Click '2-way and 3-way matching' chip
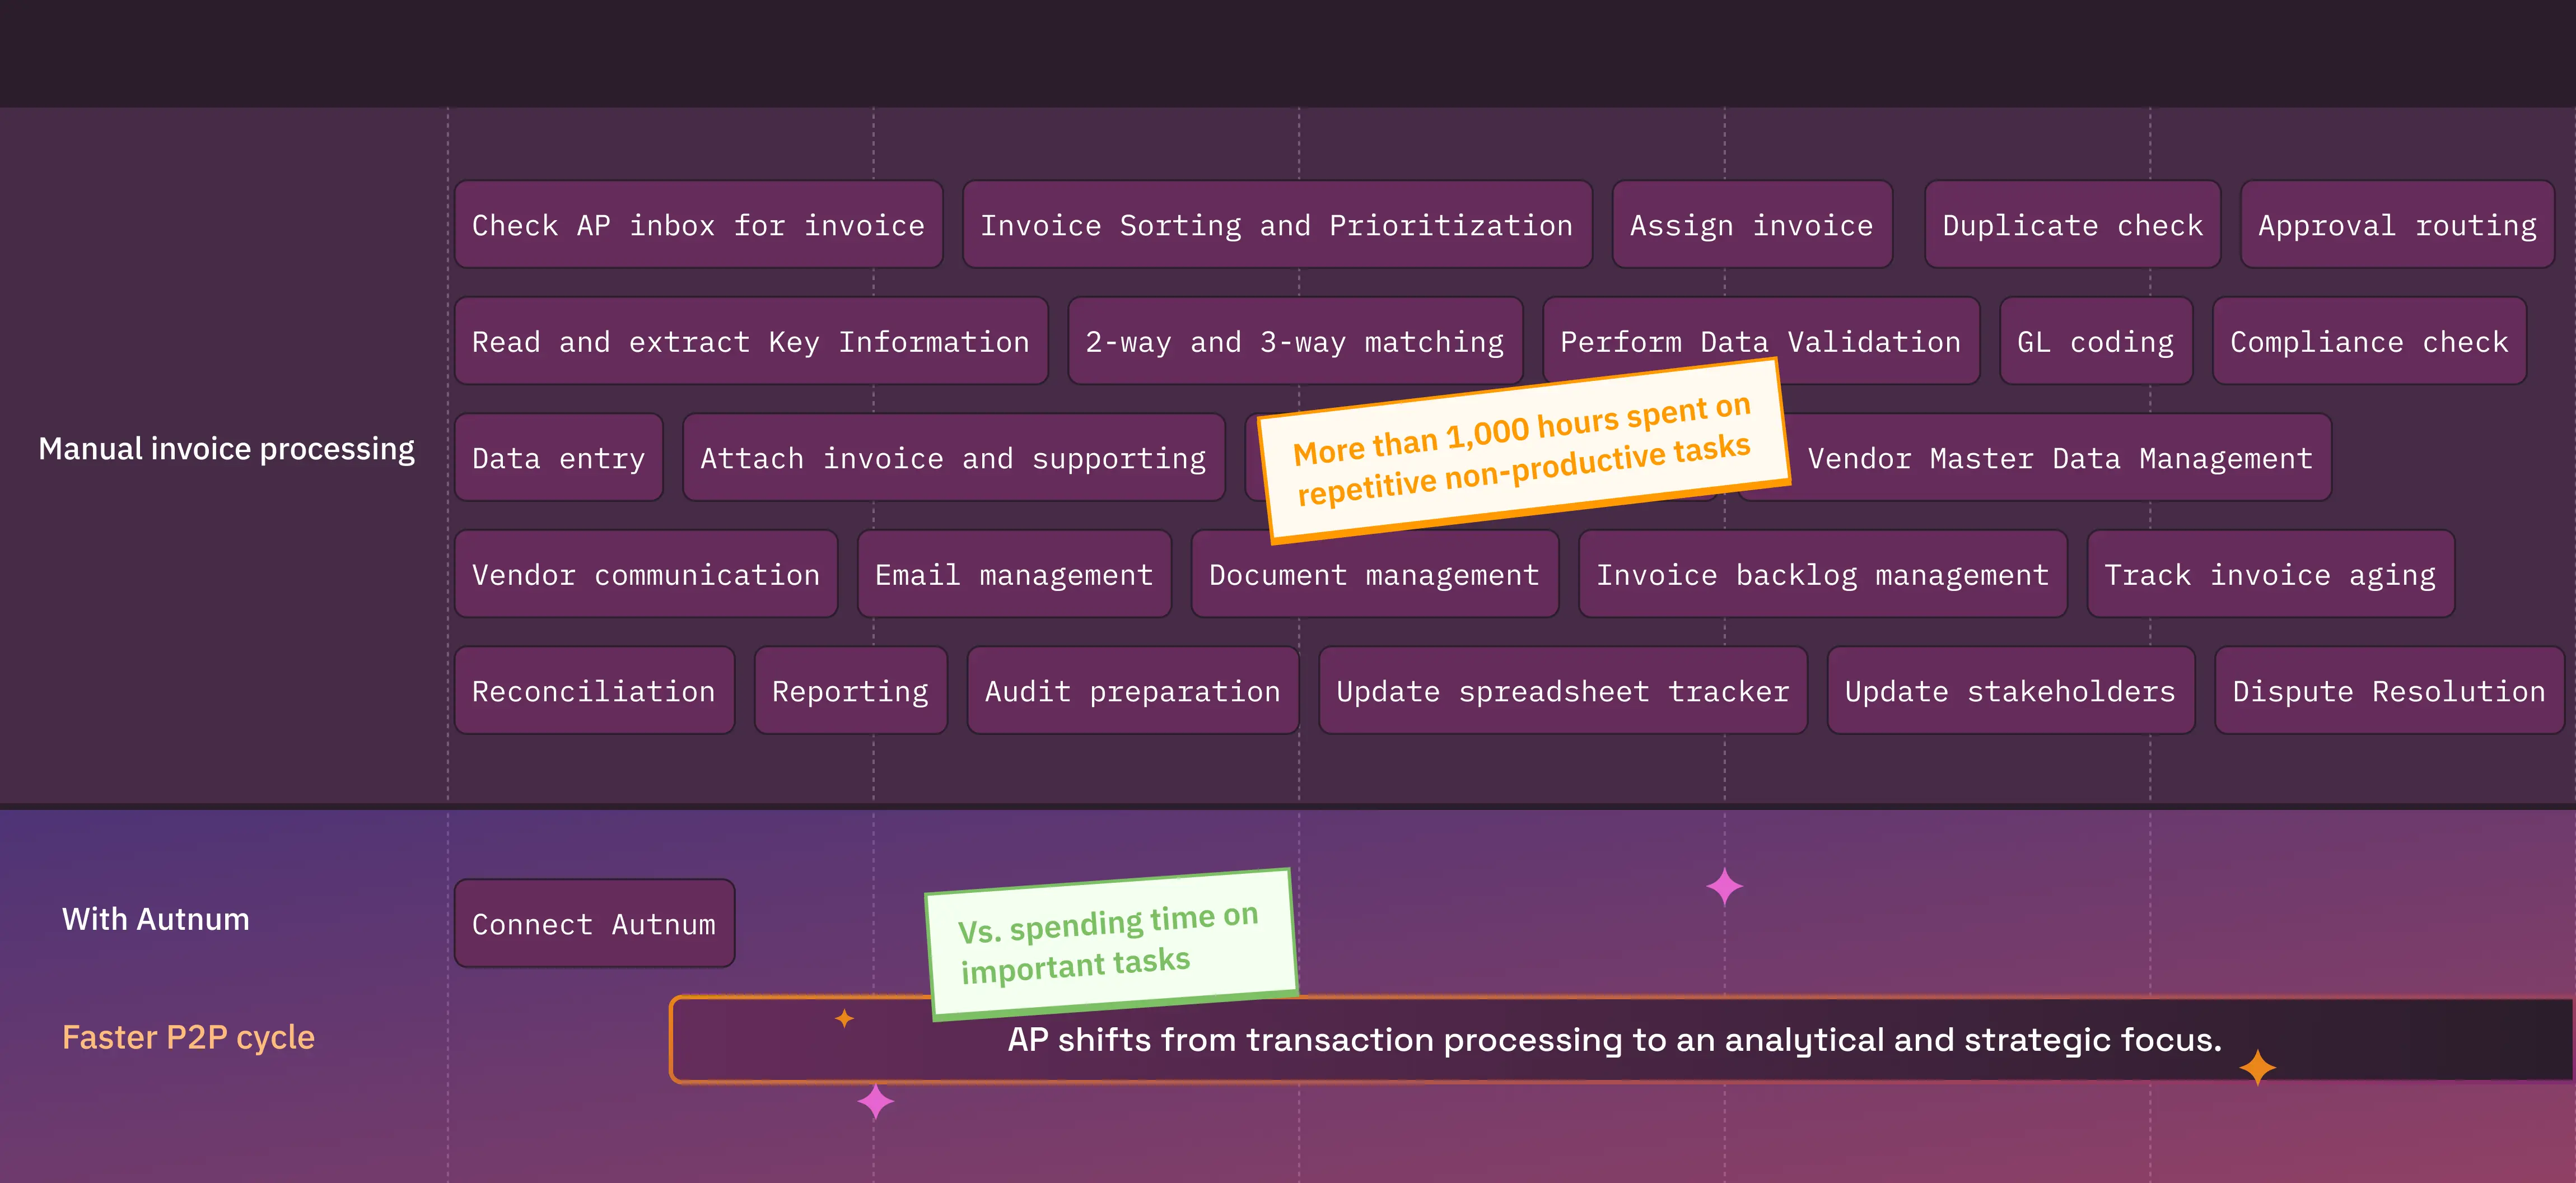 coord(1295,341)
